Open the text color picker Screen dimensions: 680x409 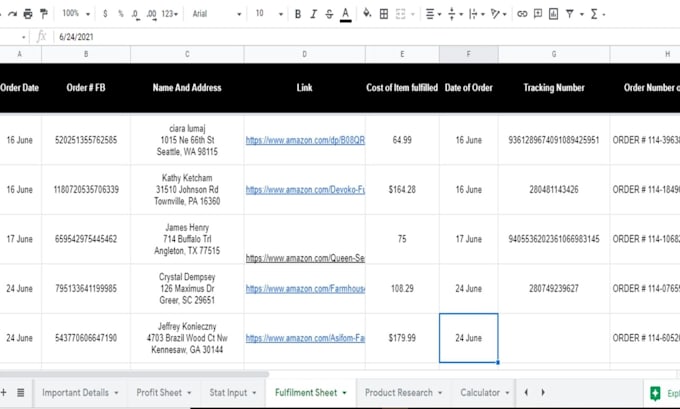[x=346, y=14]
